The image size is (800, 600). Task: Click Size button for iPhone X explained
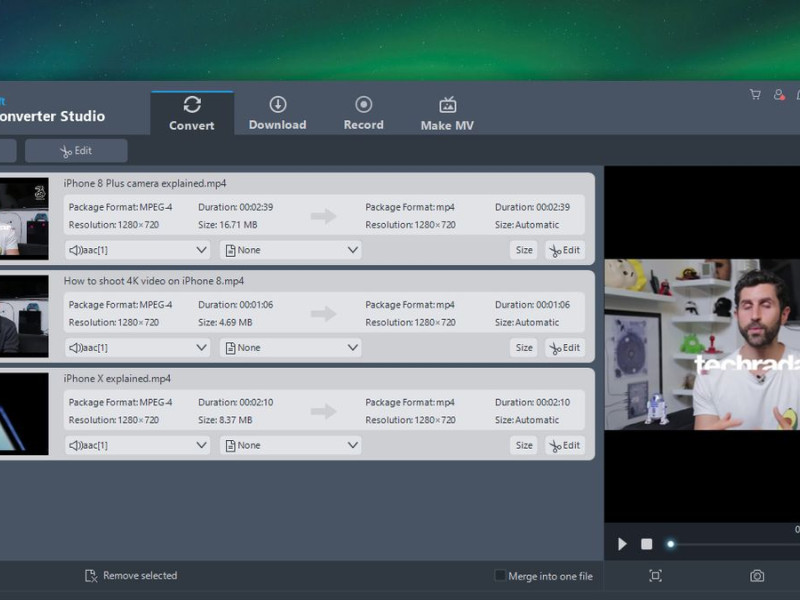coord(523,445)
